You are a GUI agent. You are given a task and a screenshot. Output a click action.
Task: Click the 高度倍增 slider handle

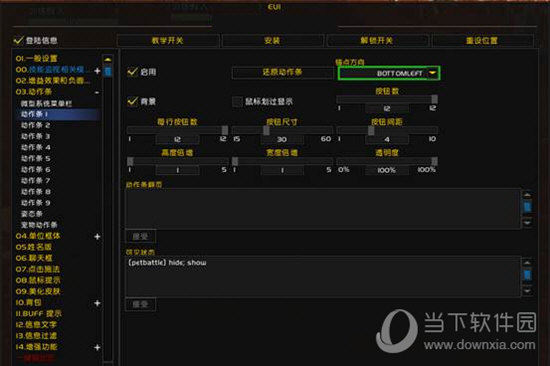130,161
